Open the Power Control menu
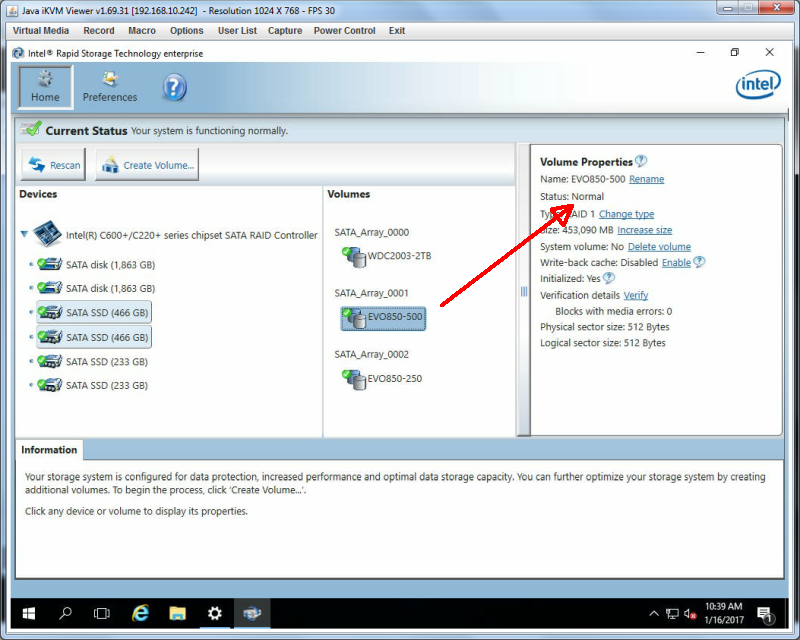Image resolution: width=800 pixels, height=640 pixels. point(344,31)
